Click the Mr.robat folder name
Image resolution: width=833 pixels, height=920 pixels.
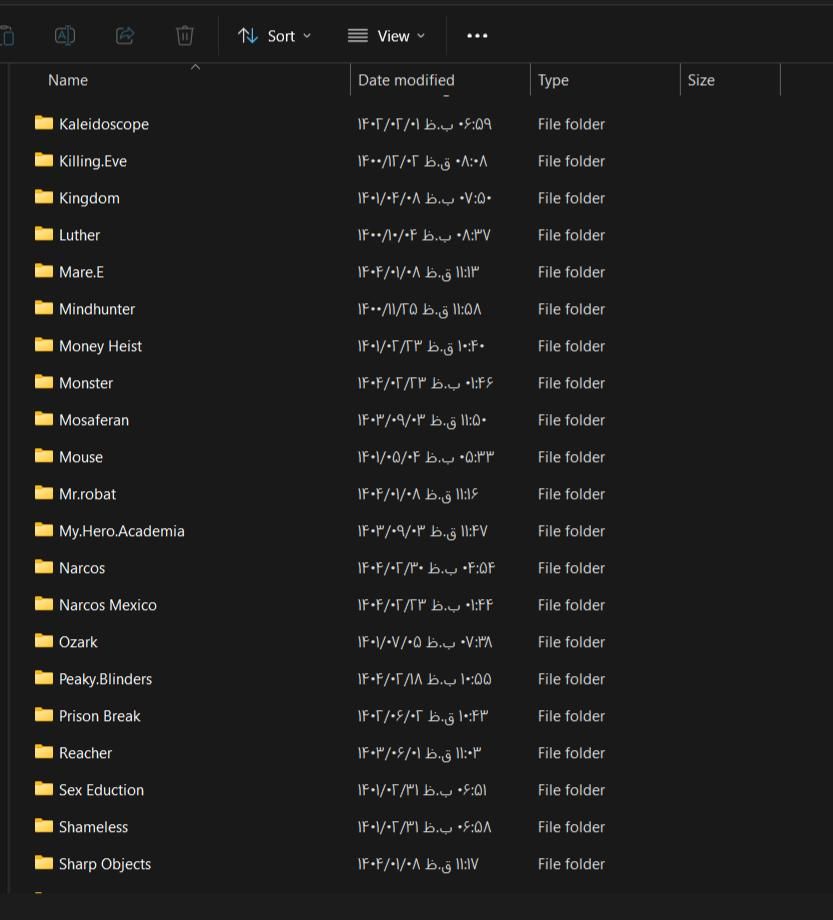point(87,494)
